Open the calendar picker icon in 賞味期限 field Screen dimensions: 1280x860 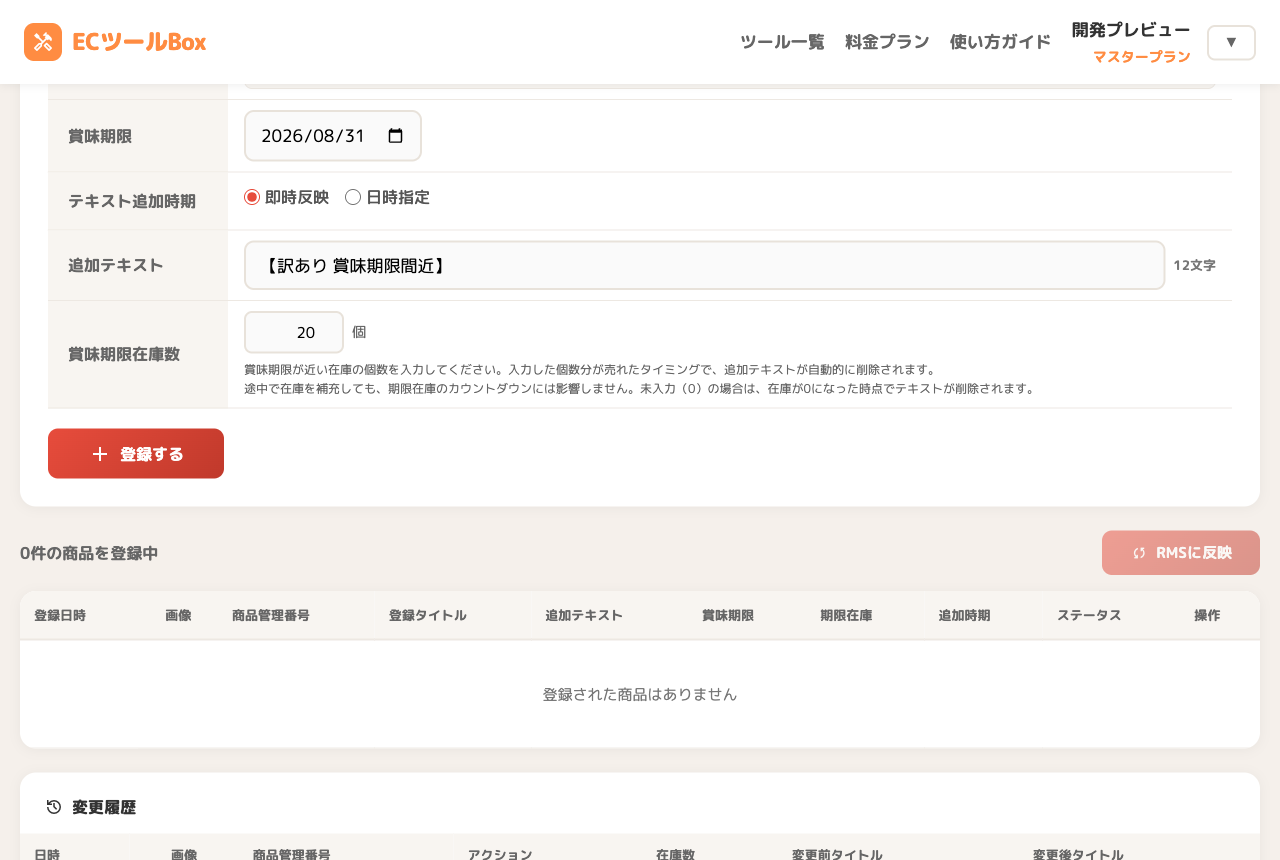(395, 136)
